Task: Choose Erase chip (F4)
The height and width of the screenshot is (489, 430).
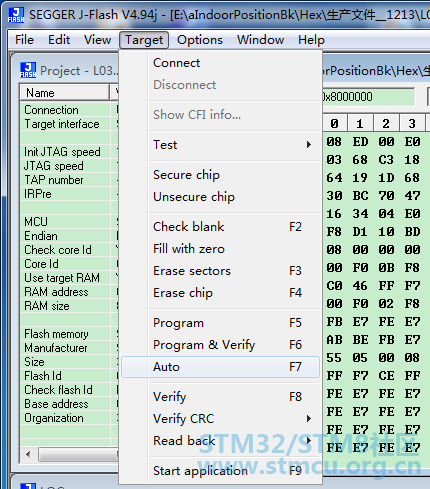Action: coord(221,293)
